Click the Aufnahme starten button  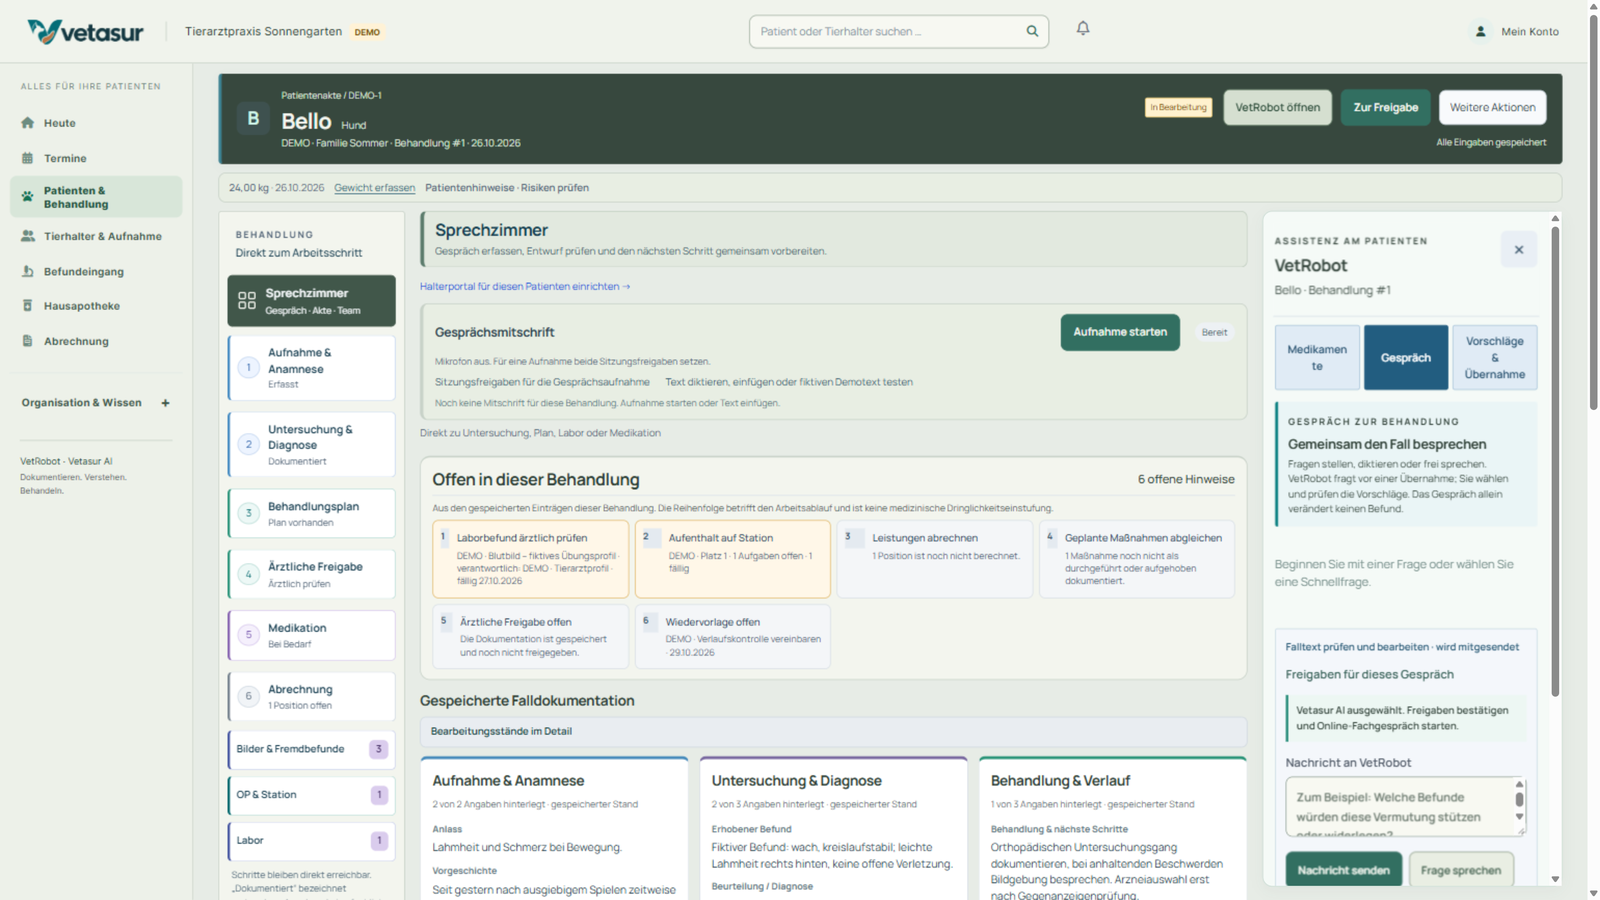tap(1120, 332)
